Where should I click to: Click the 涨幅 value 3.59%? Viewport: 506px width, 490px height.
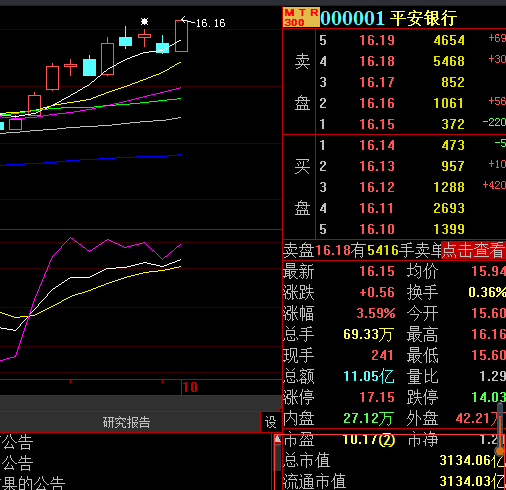pyautogui.click(x=376, y=313)
